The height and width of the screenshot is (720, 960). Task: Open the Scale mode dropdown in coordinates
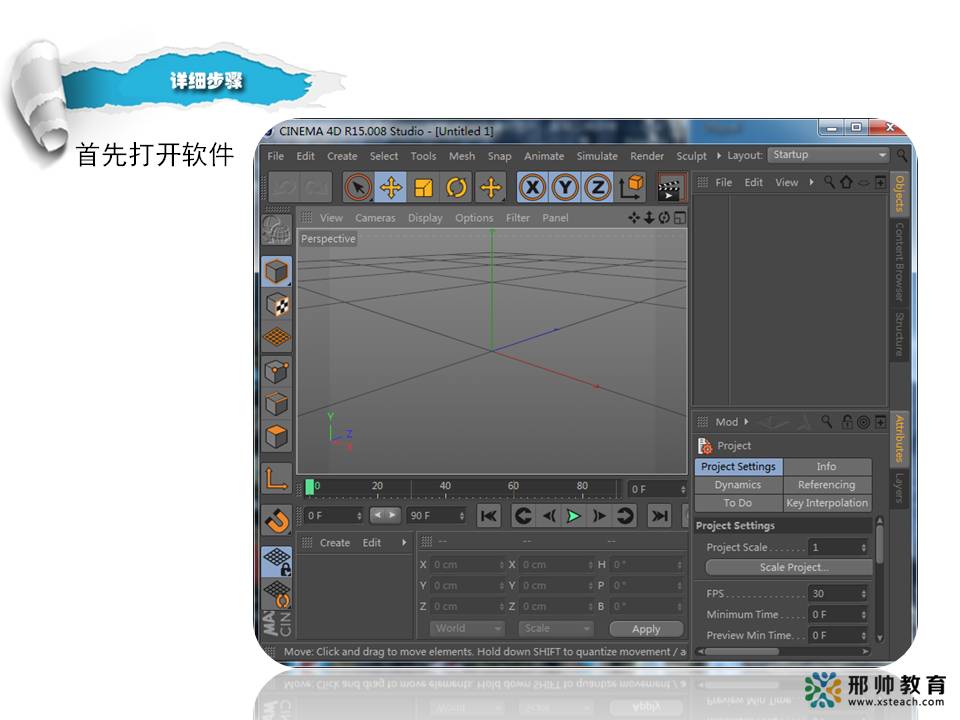pyautogui.click(x=555, y=629)
